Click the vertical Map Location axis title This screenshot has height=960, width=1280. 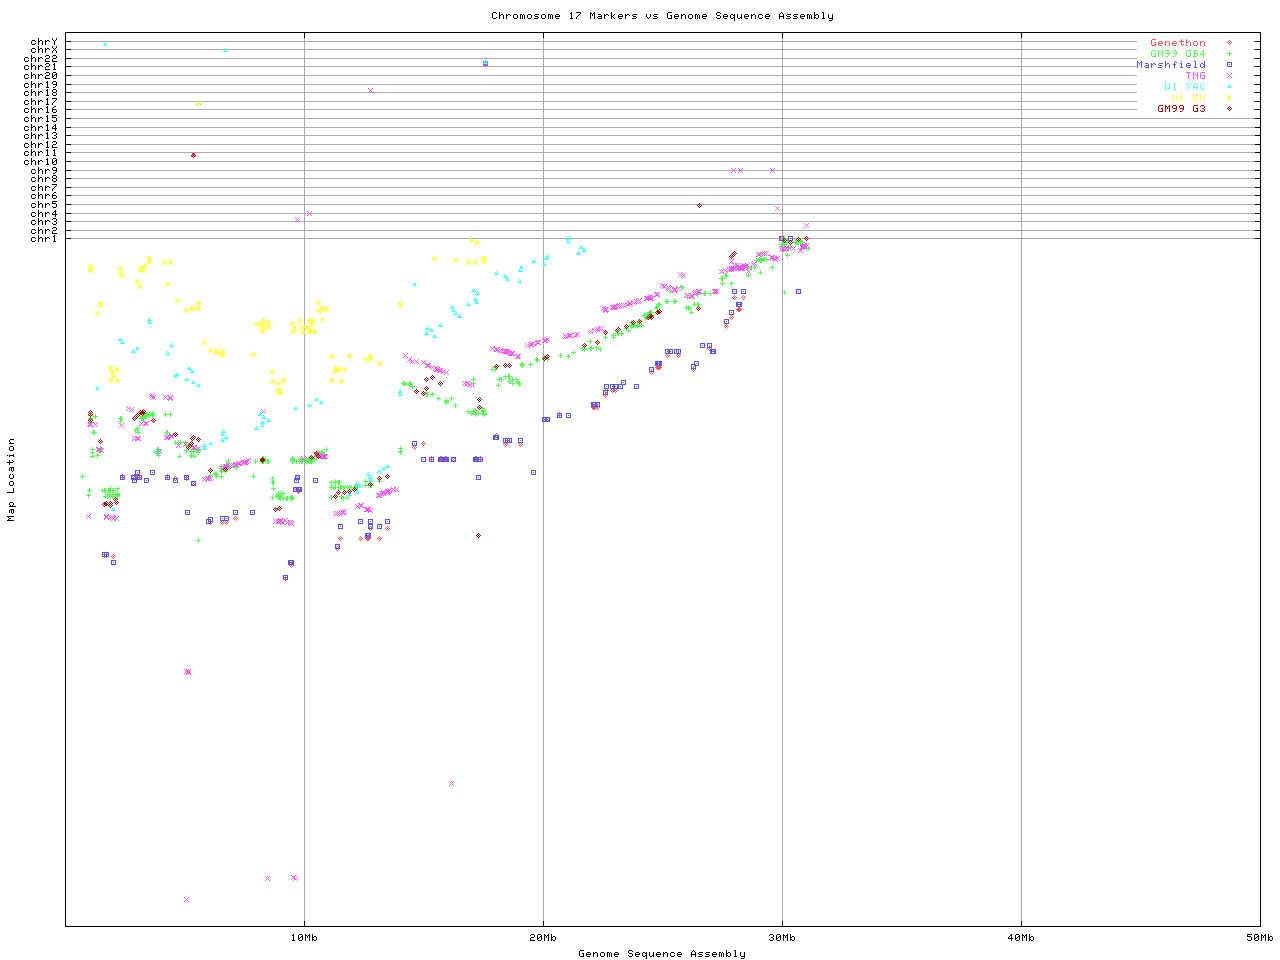click(12, 480)
